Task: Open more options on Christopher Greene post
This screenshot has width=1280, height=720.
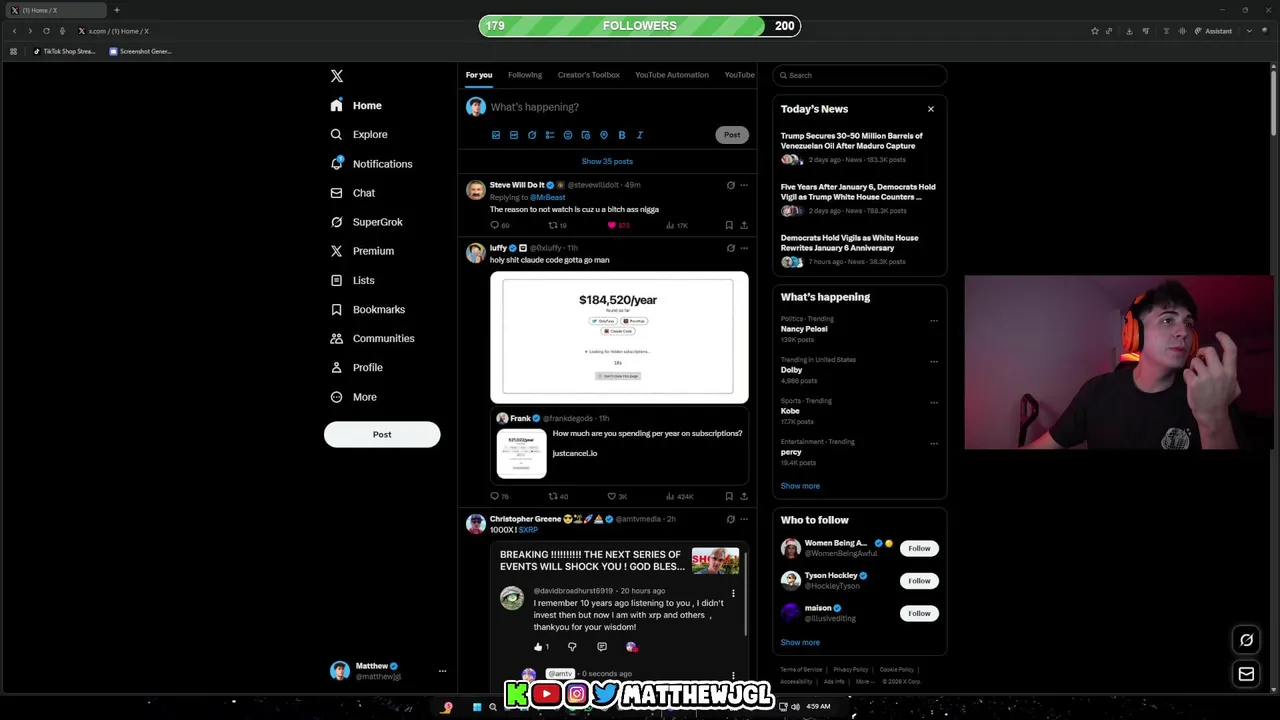Action: (x=744, y=519)
